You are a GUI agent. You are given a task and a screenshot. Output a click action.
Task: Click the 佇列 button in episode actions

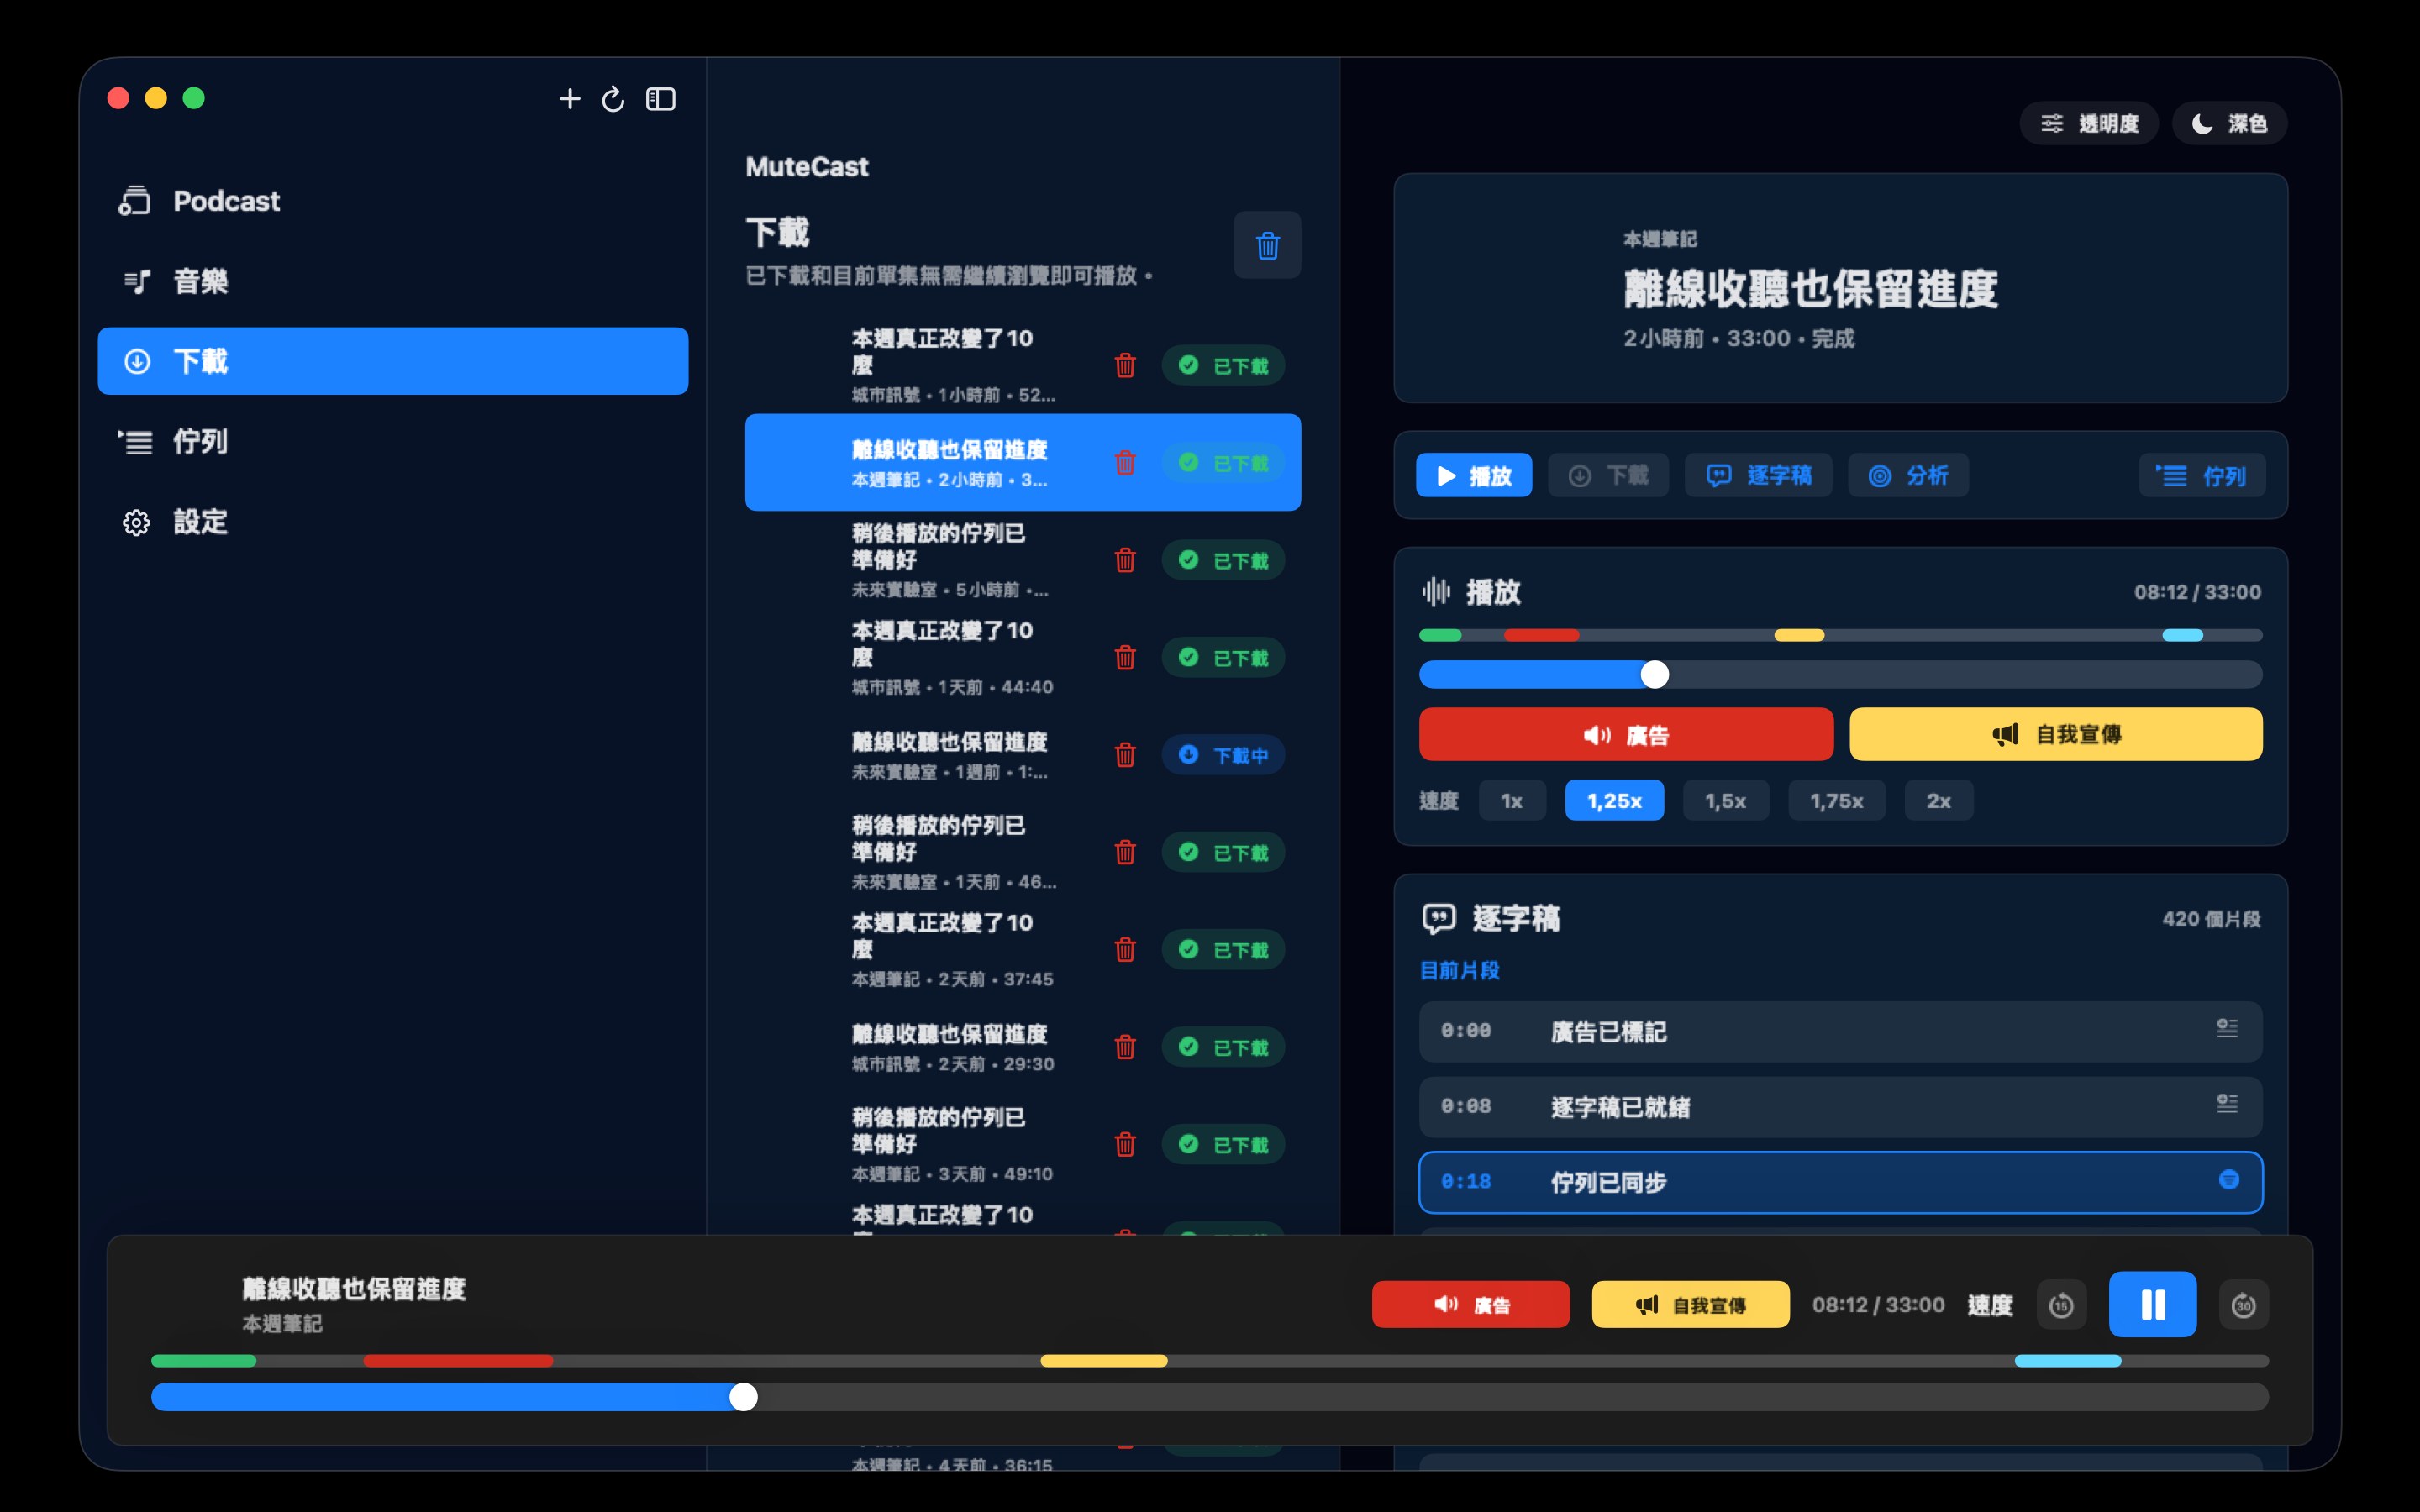2202,475
